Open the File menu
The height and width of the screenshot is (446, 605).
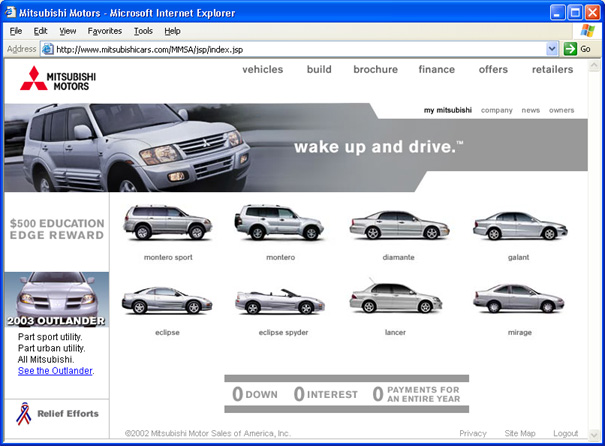coord(16,31)
